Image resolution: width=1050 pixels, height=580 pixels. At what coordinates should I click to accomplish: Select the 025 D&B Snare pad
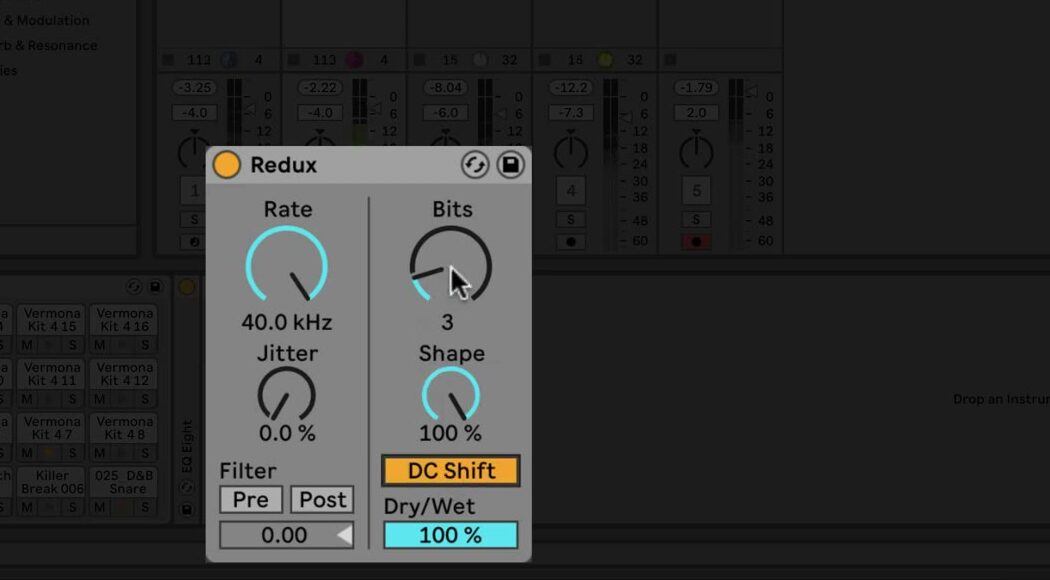125,482
